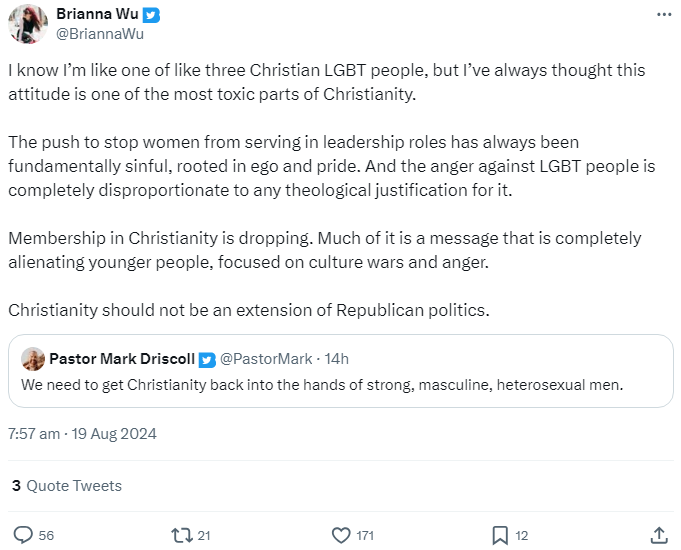Viewport: 681px width, 550px height.
Task: Click the 171 likes count
Action: (x=365, y=536)
